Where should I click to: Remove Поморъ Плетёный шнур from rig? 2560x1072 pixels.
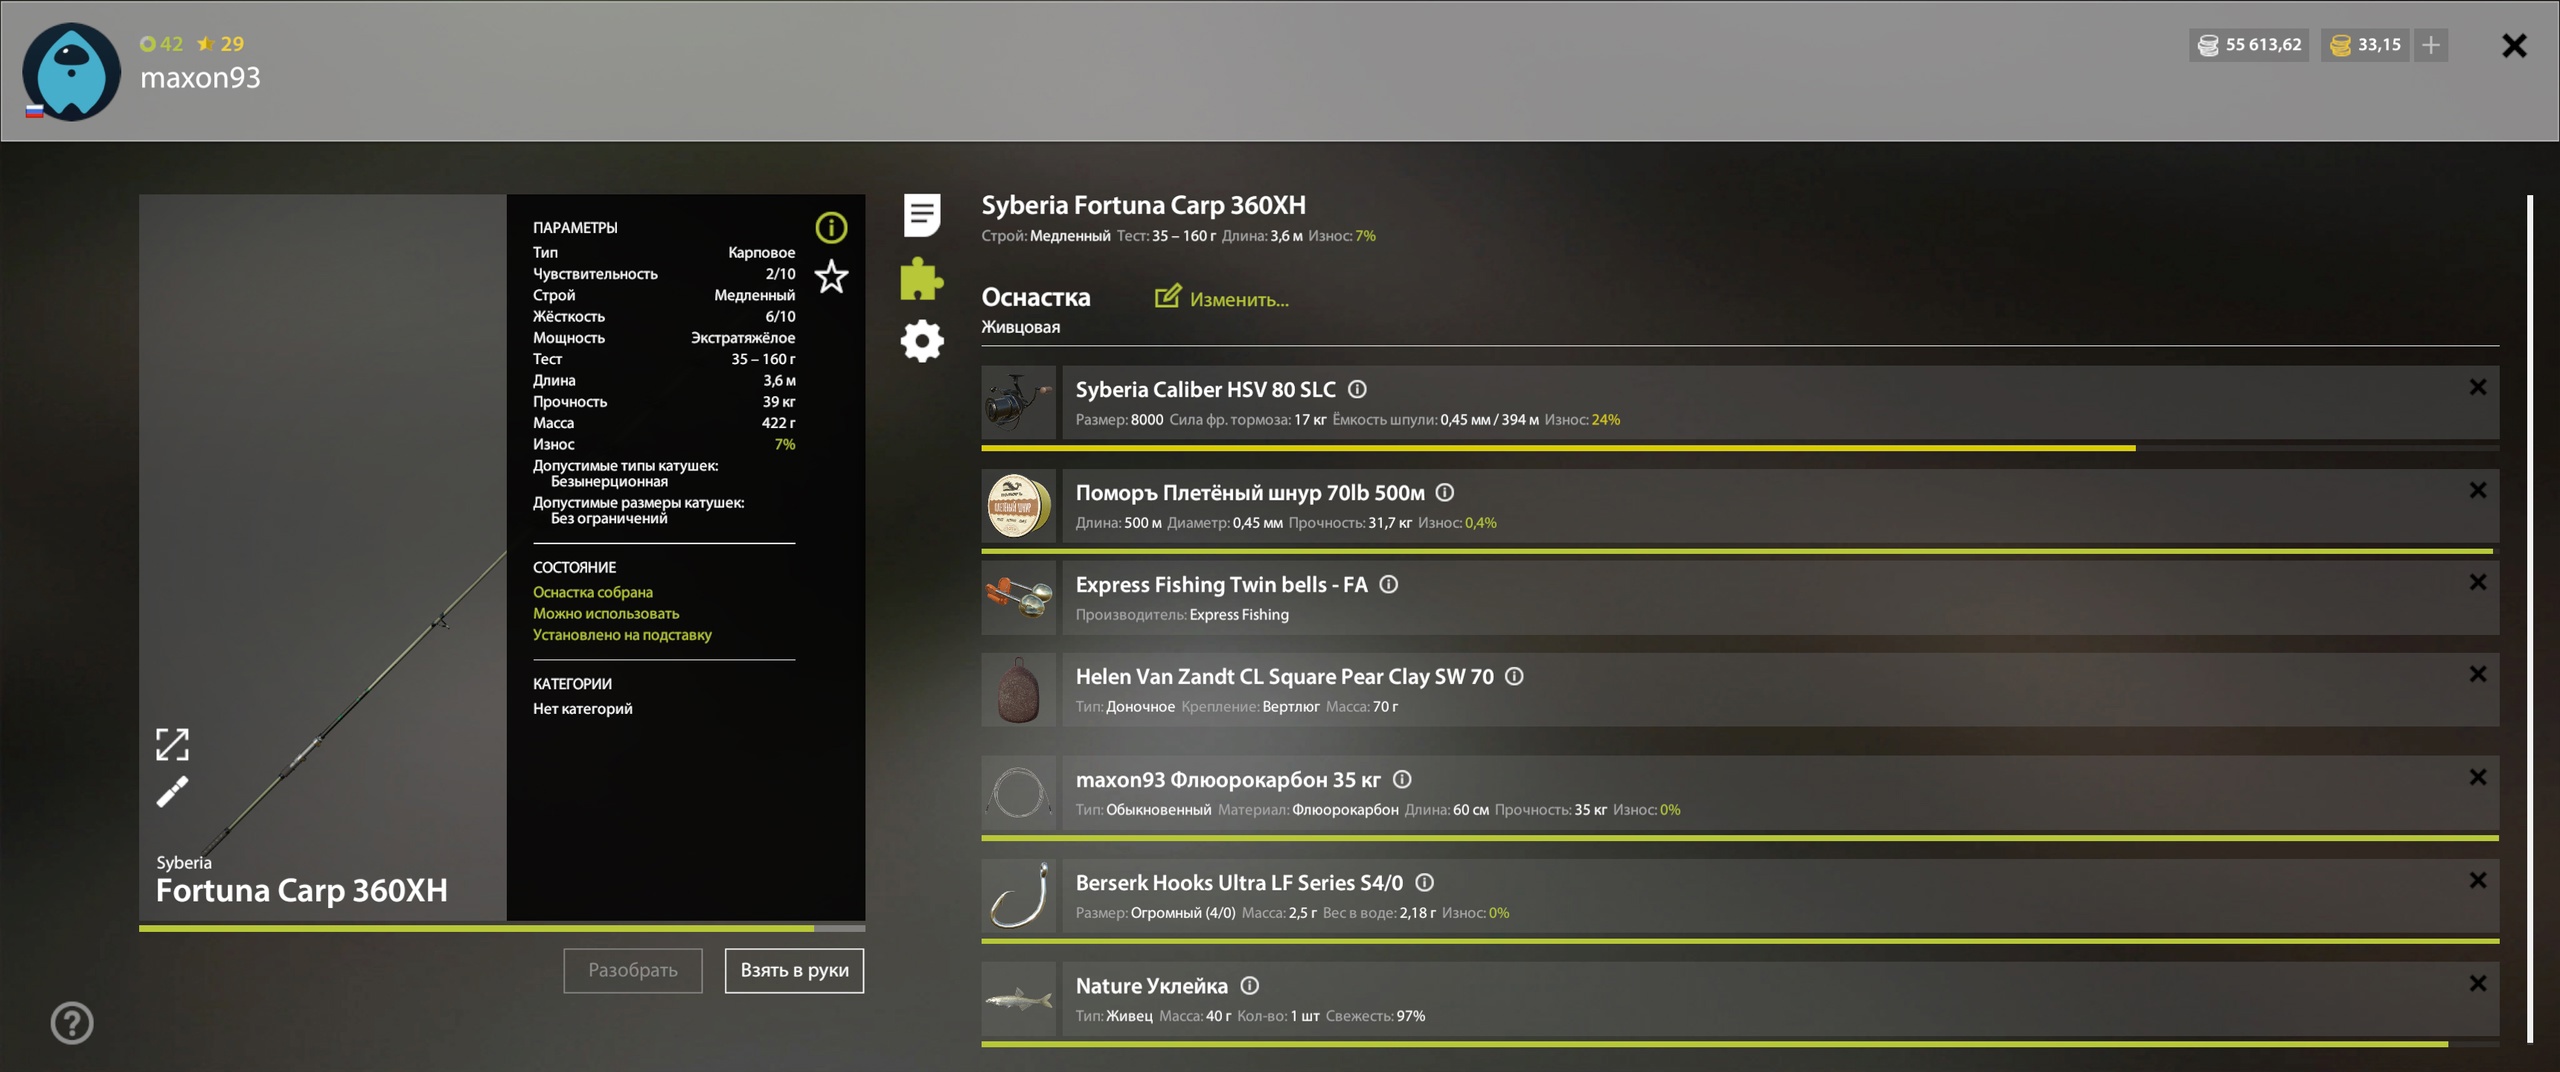click(2478, 490)
